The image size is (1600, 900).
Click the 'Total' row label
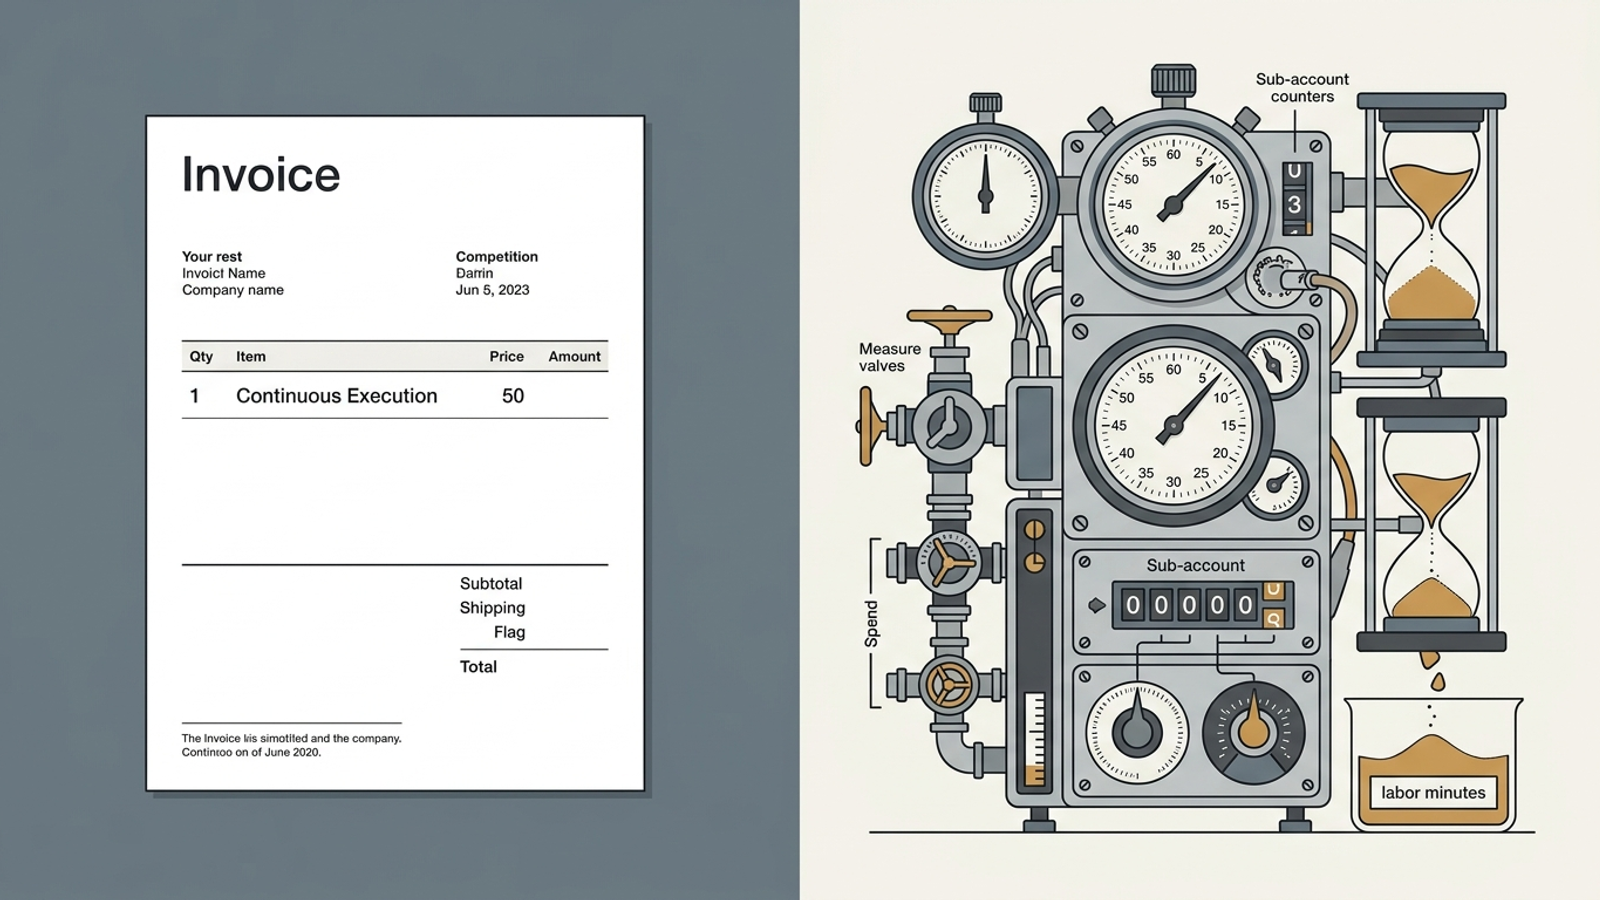coord(478,666)
